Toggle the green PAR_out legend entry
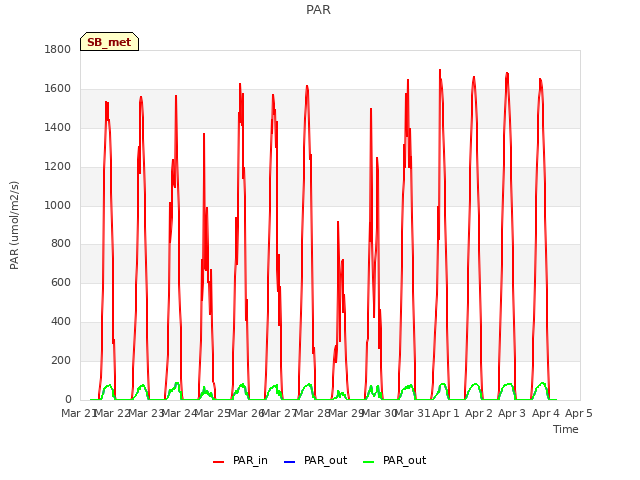Viewport: 640px width, 480px height. [394, 460]
